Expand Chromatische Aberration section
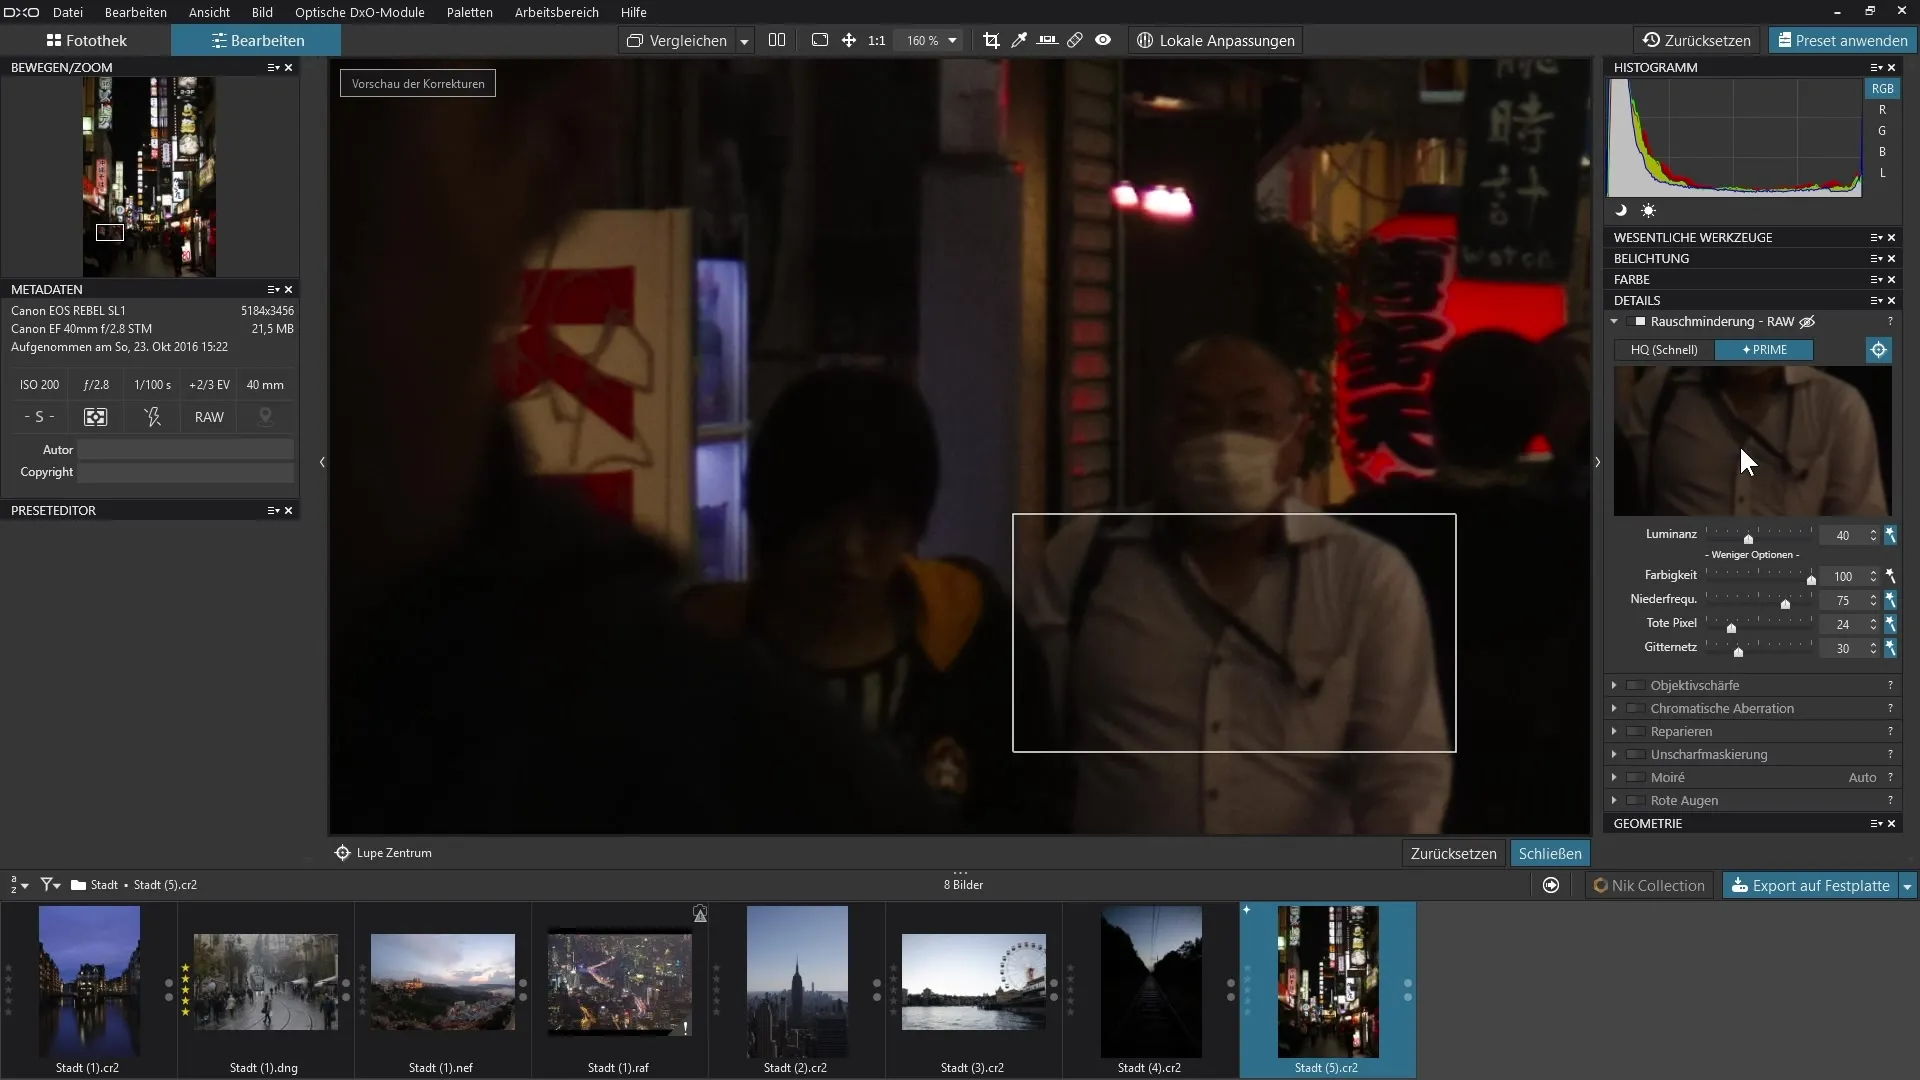 (1614, 709)
